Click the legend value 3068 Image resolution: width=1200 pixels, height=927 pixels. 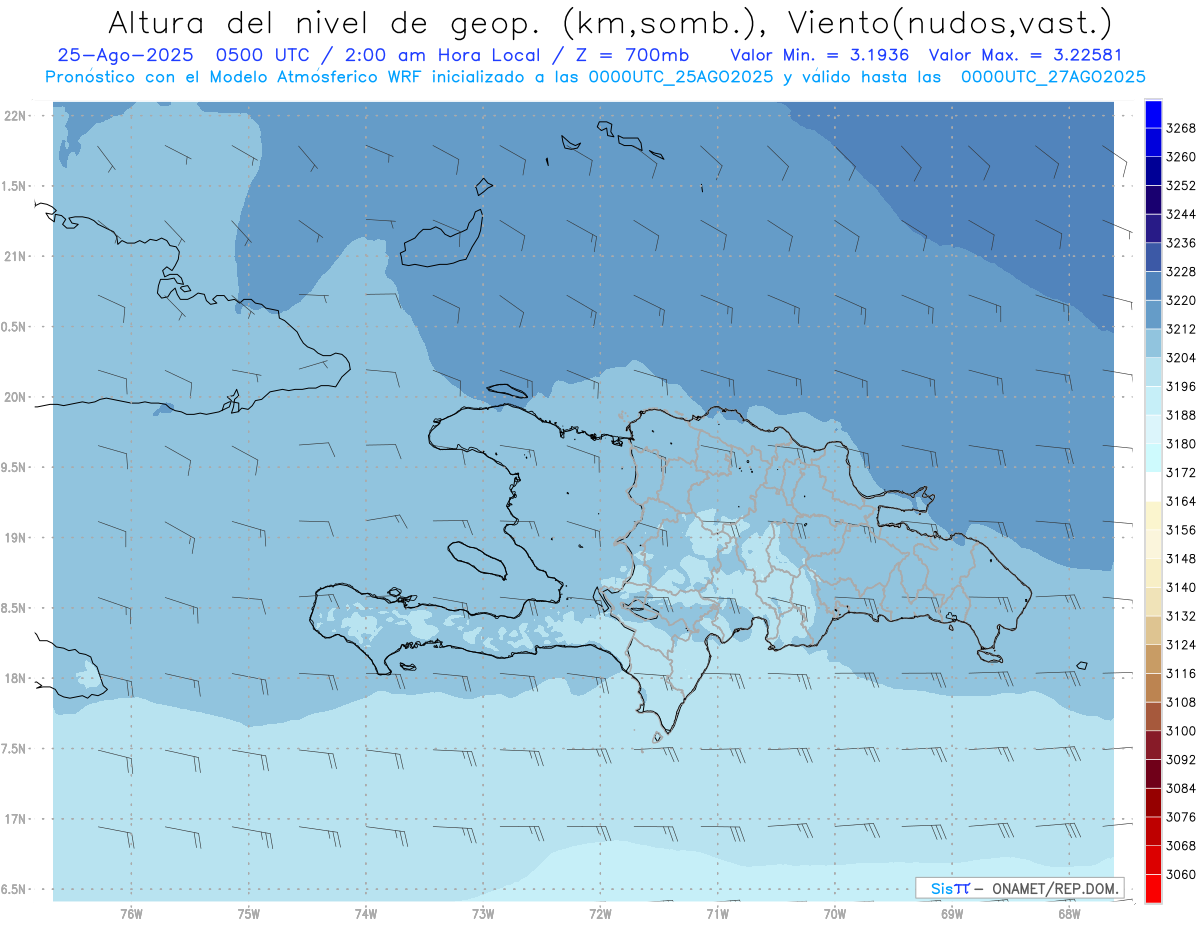click(x=1181, y=846)
